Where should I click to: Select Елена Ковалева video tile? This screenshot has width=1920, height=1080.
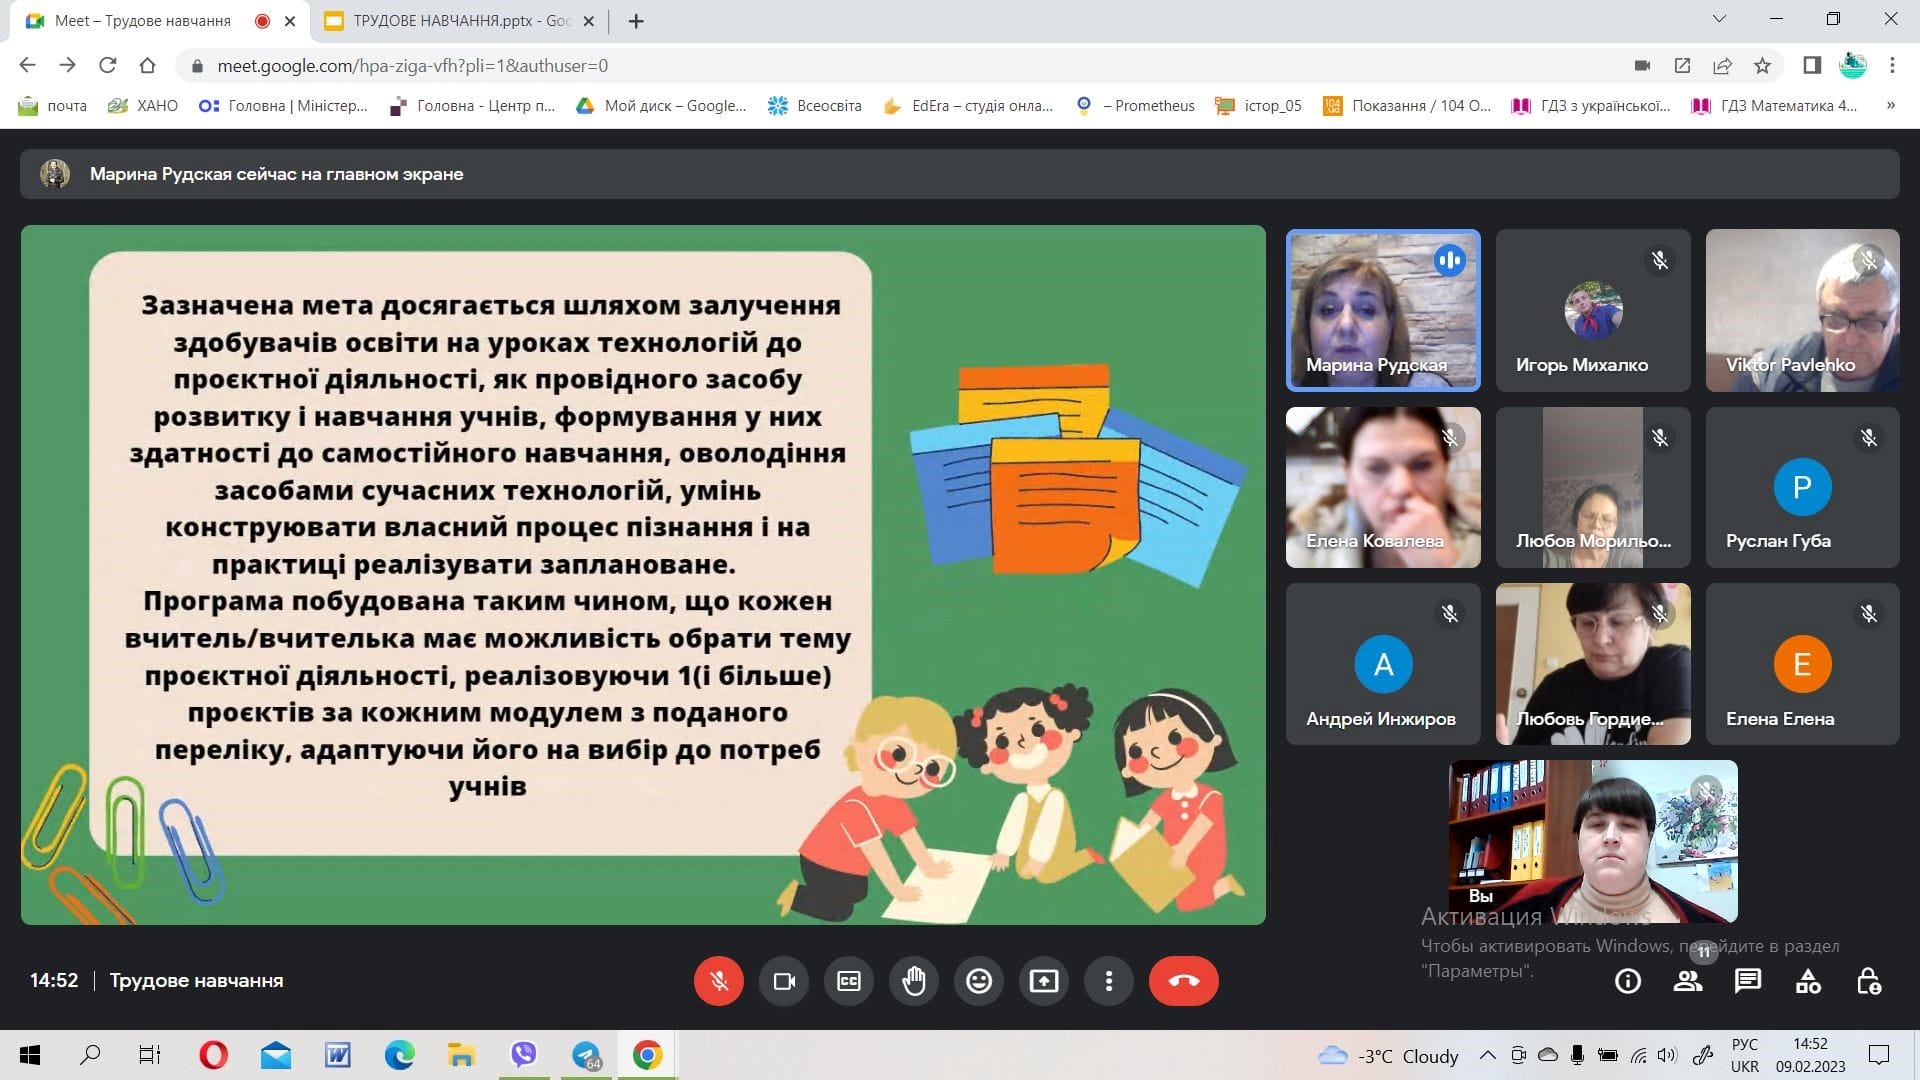point(1383,487)
